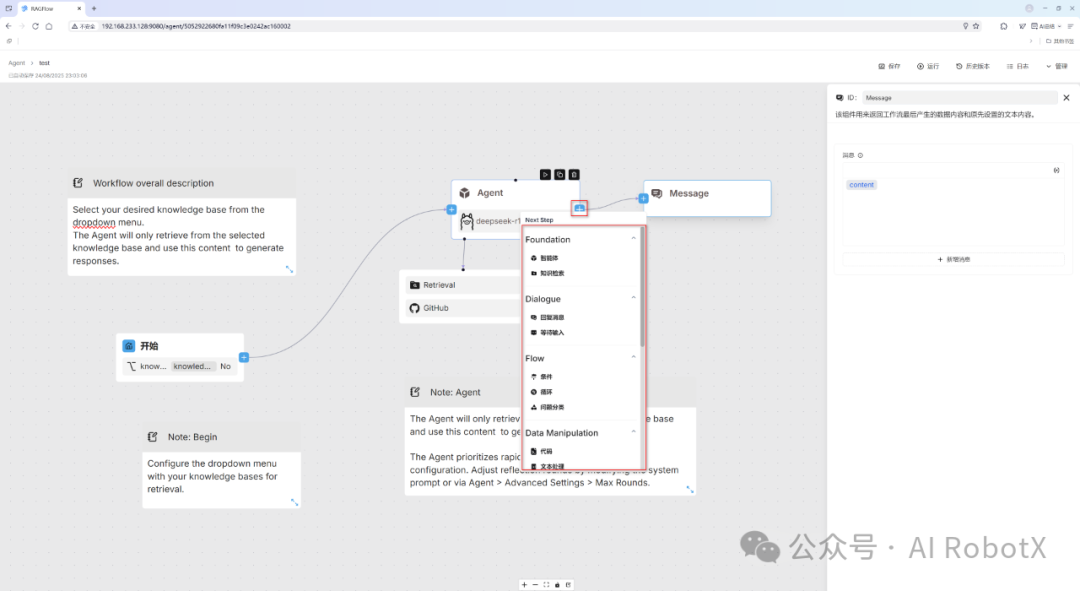Screen dimensions: 1080x591
Task: Reload the page with the browser refresh icon
Action: pyautogui.click(x=34, y=27)
